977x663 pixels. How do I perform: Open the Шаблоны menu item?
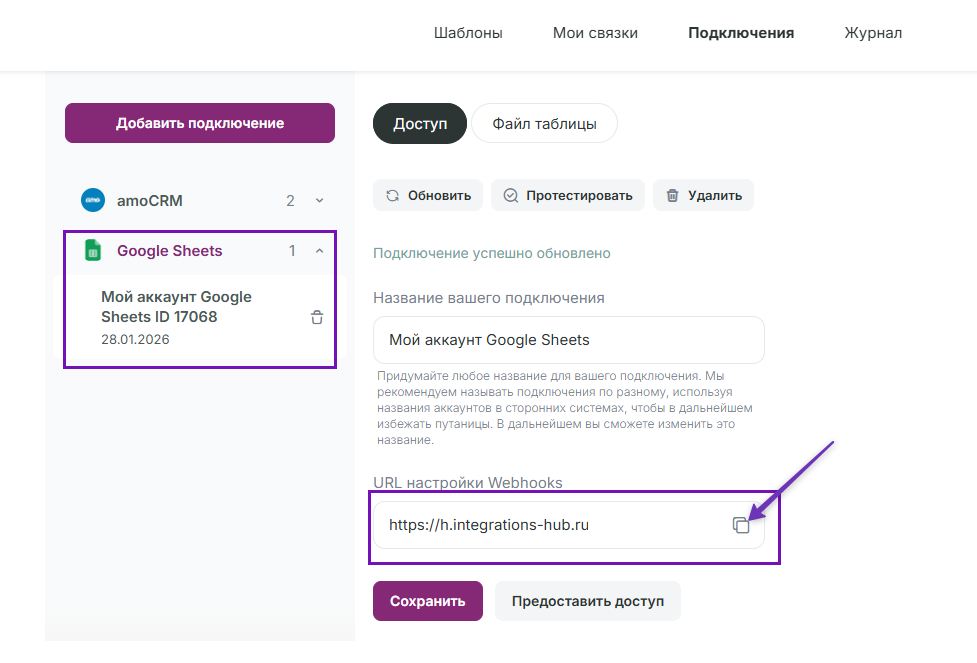(x=468, y=33)
